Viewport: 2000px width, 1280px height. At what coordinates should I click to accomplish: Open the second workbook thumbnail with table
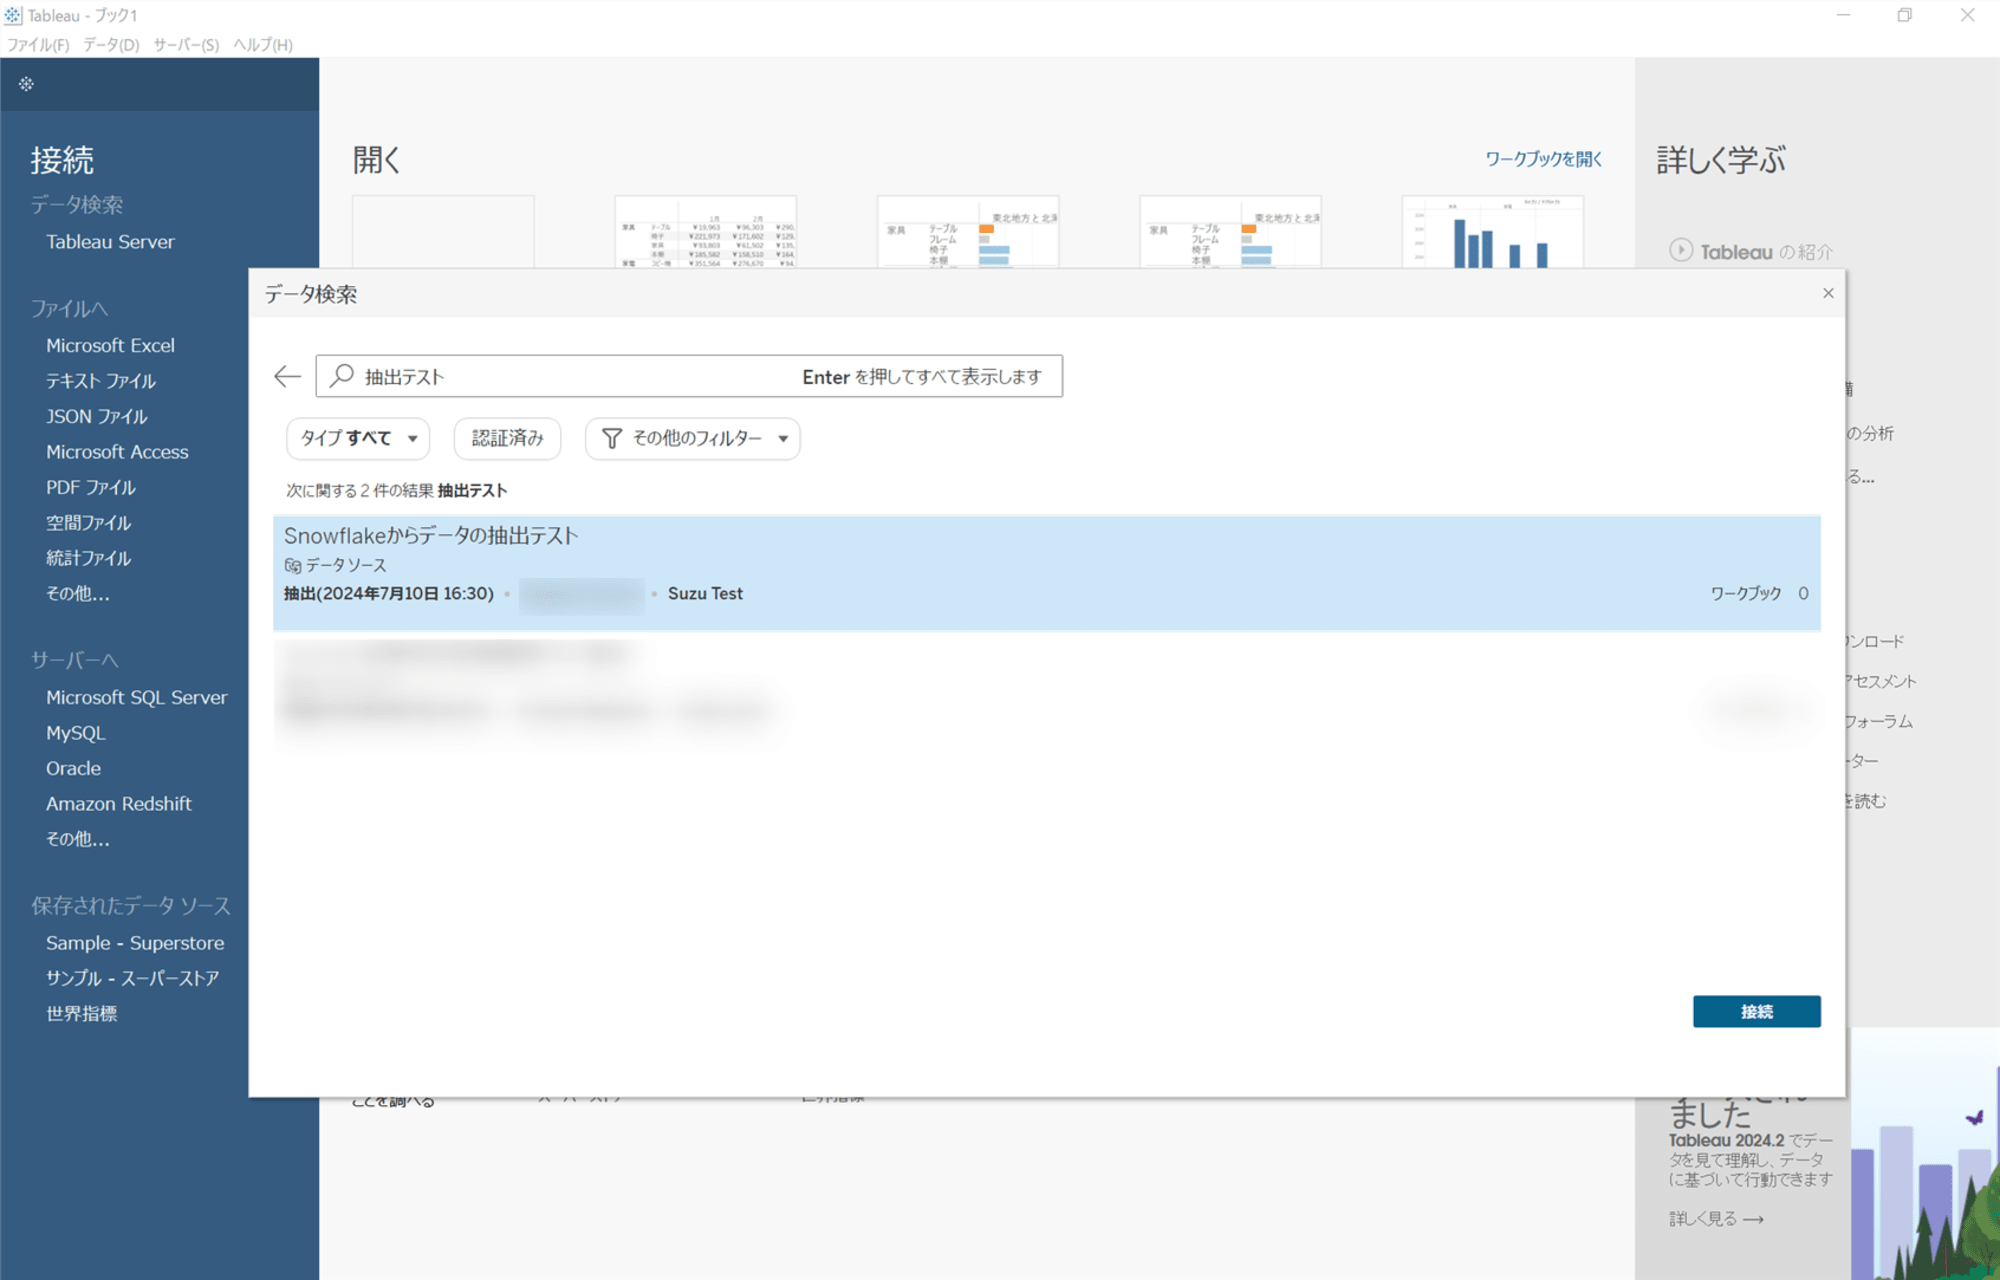pyautogui.click(x=706, y=232)
